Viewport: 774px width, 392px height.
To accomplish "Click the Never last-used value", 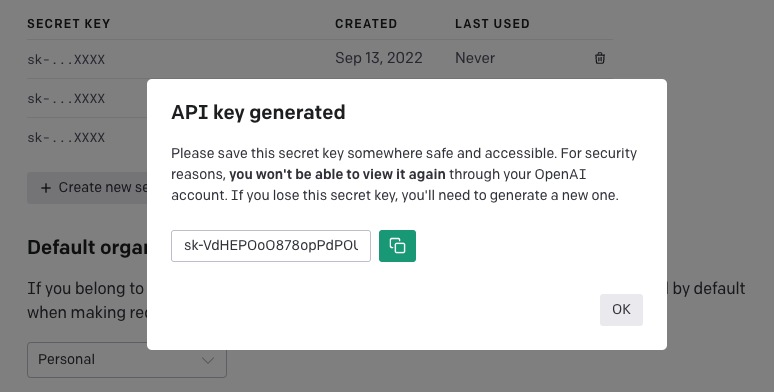I will 475,58.
